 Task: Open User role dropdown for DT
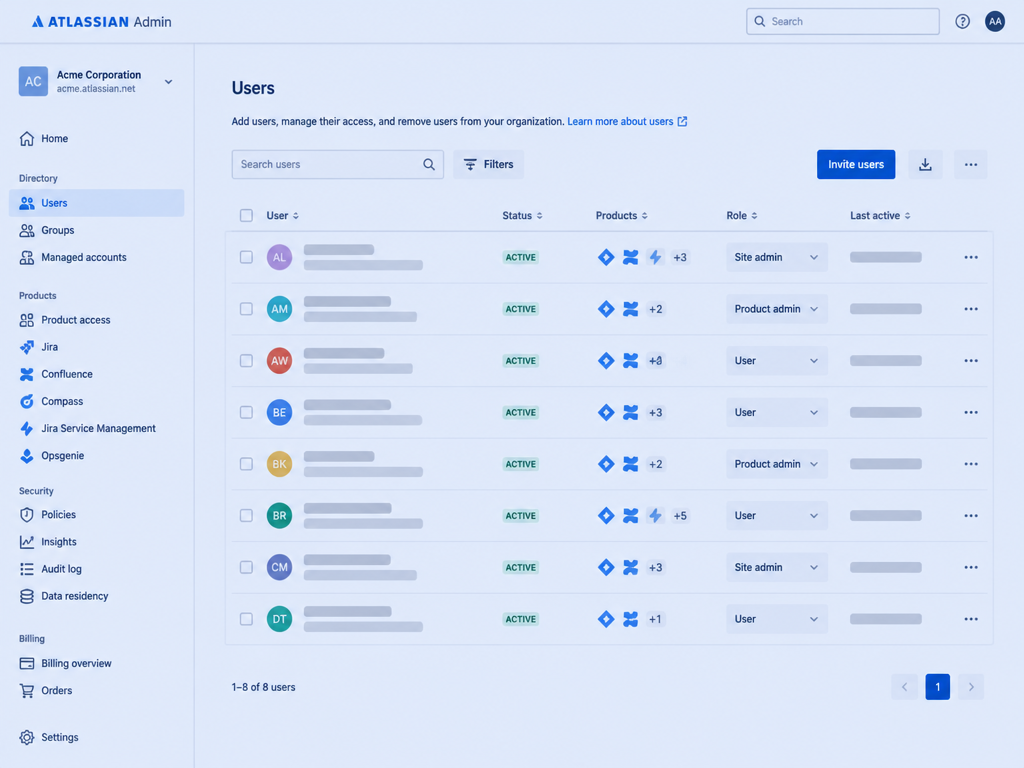[776, 618]
